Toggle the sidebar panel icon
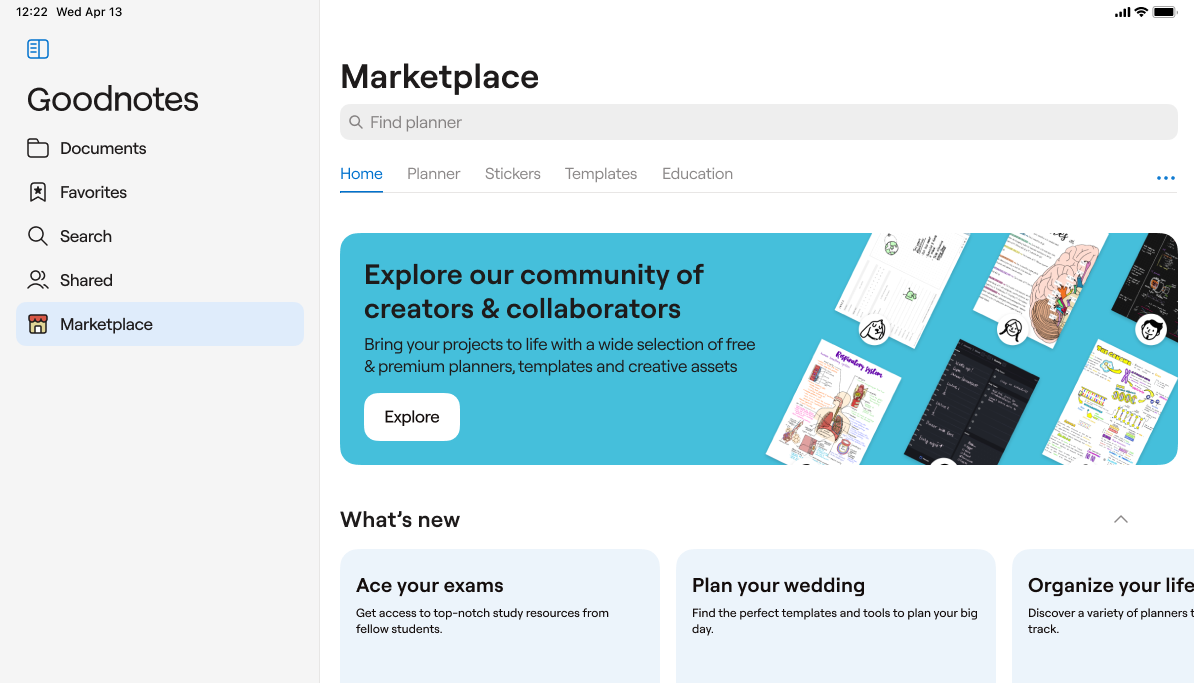This screenshot has width=1194, height=683. [x=38, y=49]
